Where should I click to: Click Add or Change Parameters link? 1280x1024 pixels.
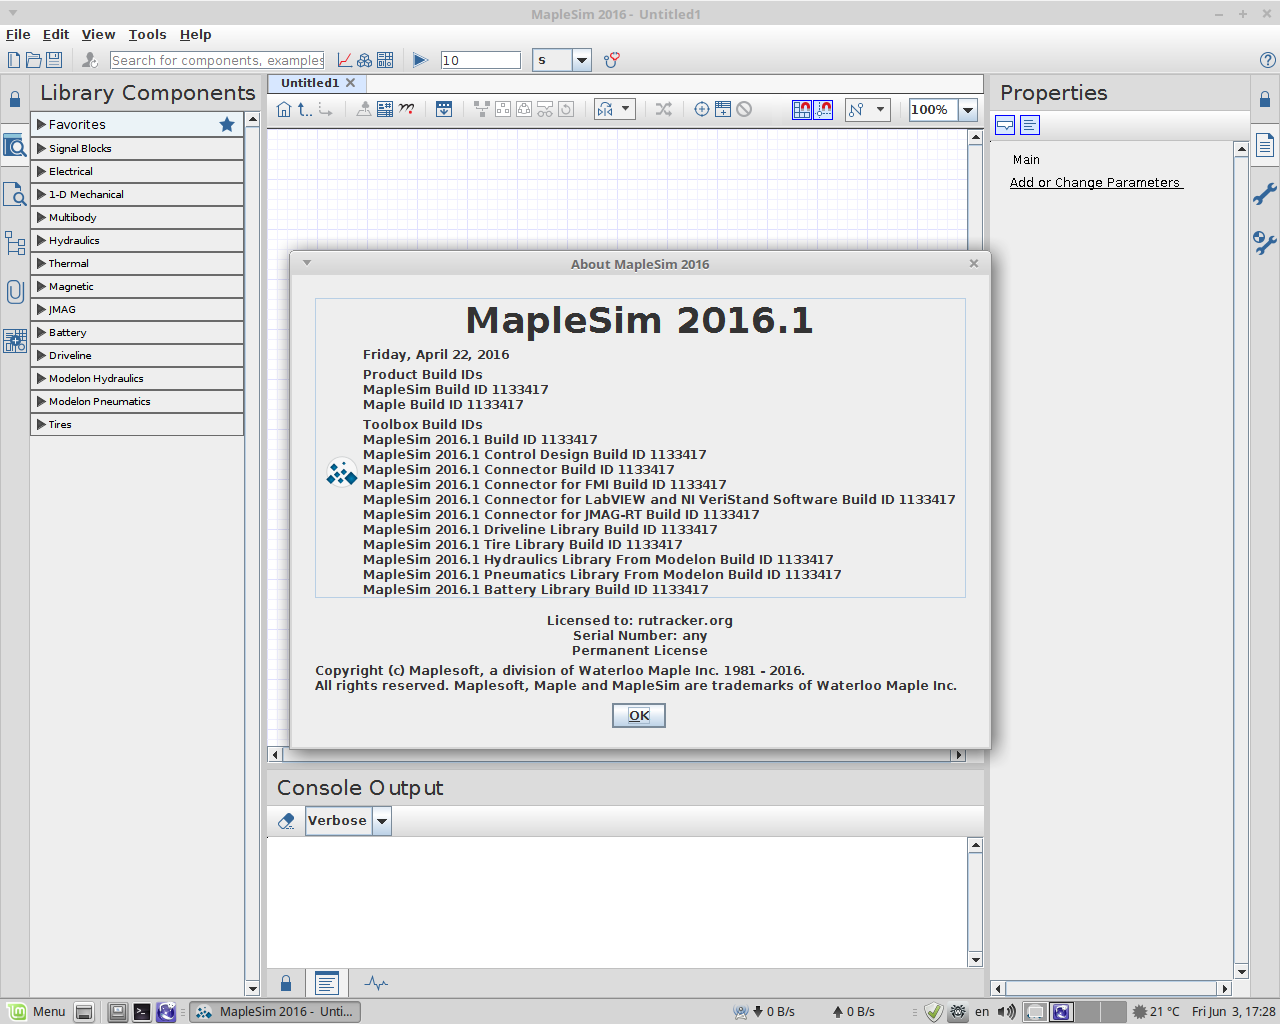[x=1096, y=182]
